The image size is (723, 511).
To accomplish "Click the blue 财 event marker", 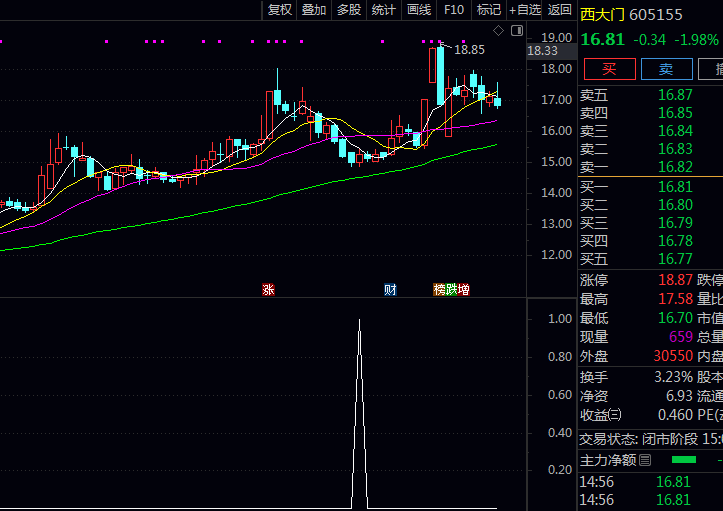I will coord(390,290).
